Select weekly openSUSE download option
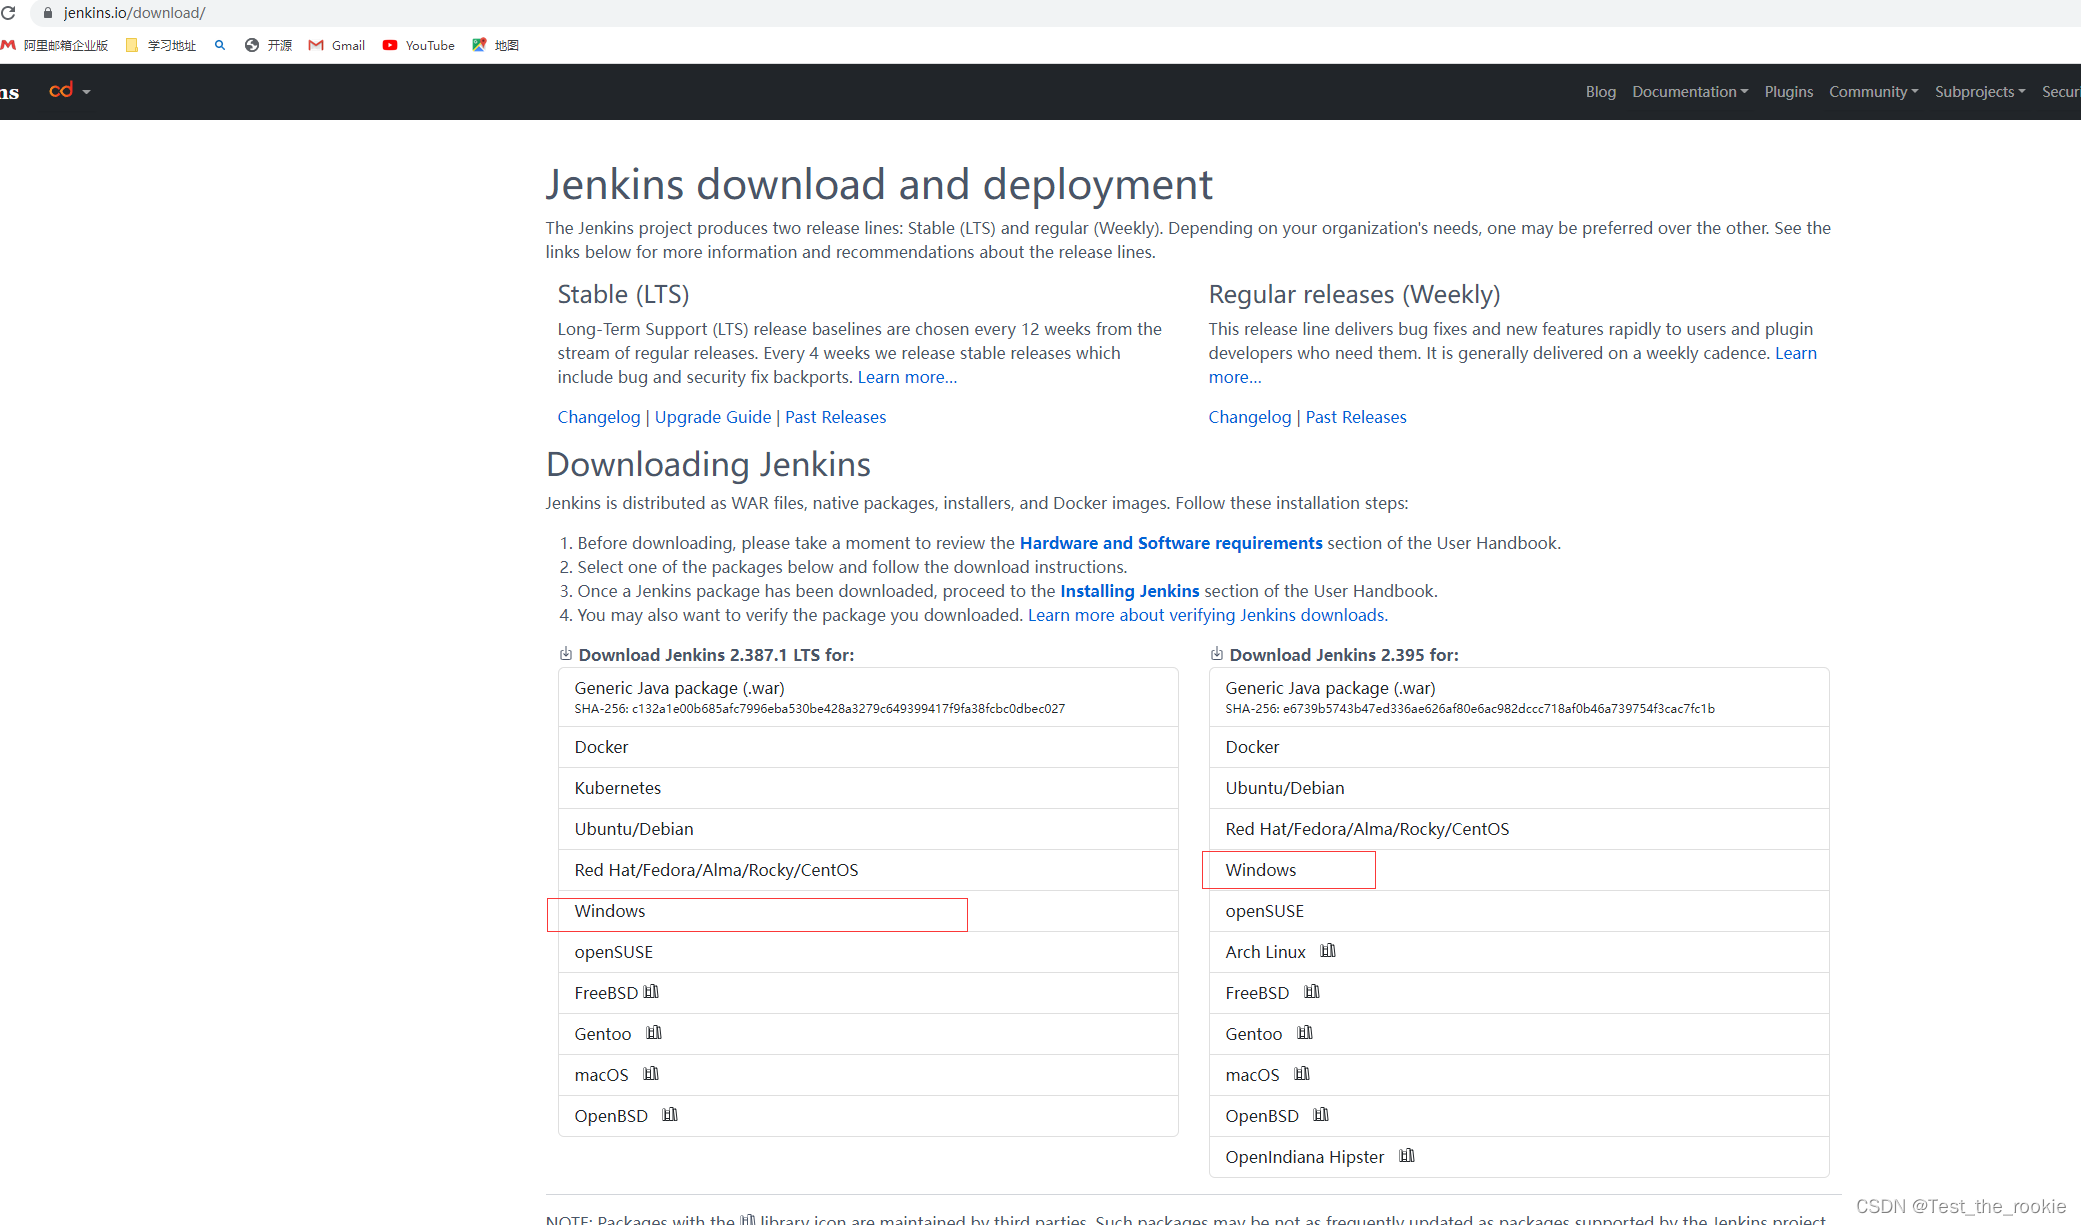Viewport: 2081px width, 1225px height. coord(1519,911)
